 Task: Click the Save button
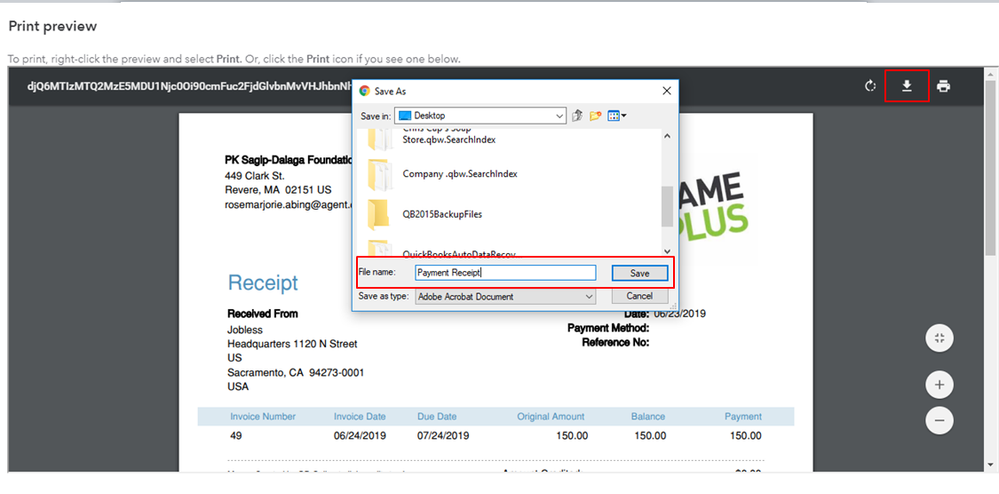[x=640, y=273]
